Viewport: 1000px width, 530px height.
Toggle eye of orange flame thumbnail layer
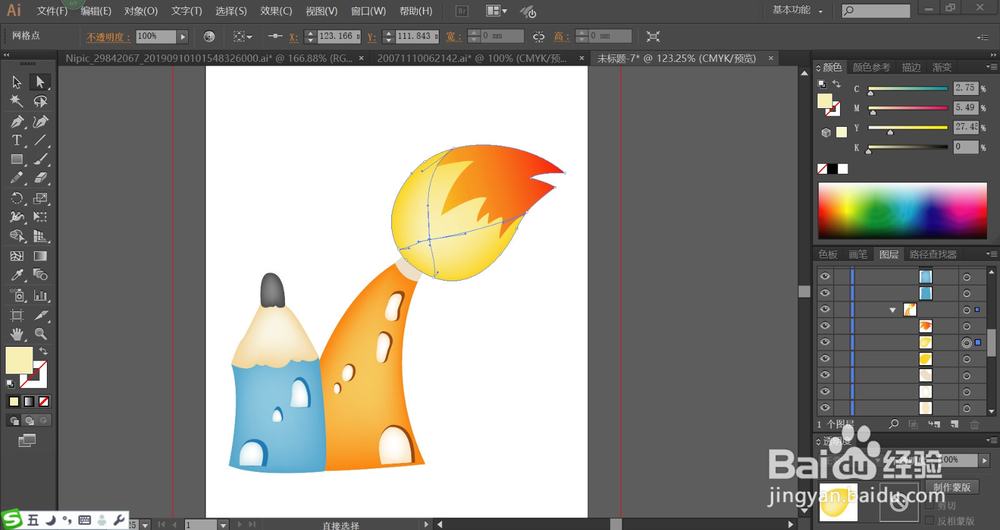point(825,326)
